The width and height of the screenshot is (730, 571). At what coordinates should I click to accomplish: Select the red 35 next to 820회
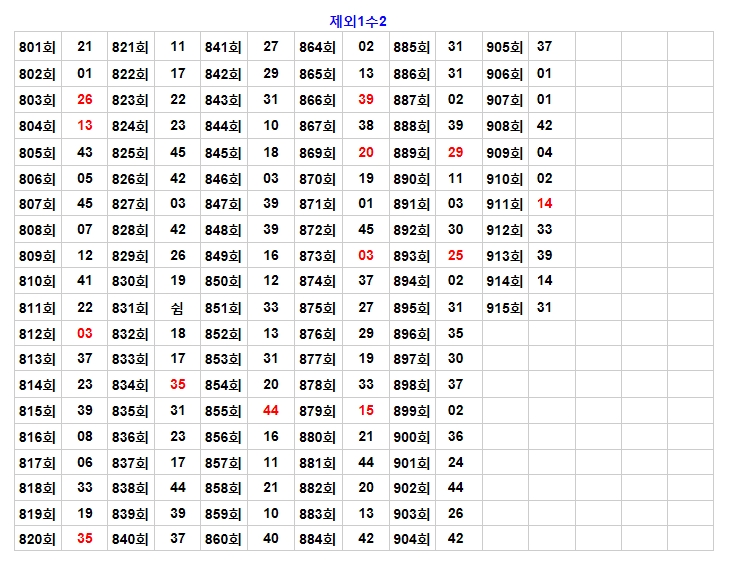84,538
